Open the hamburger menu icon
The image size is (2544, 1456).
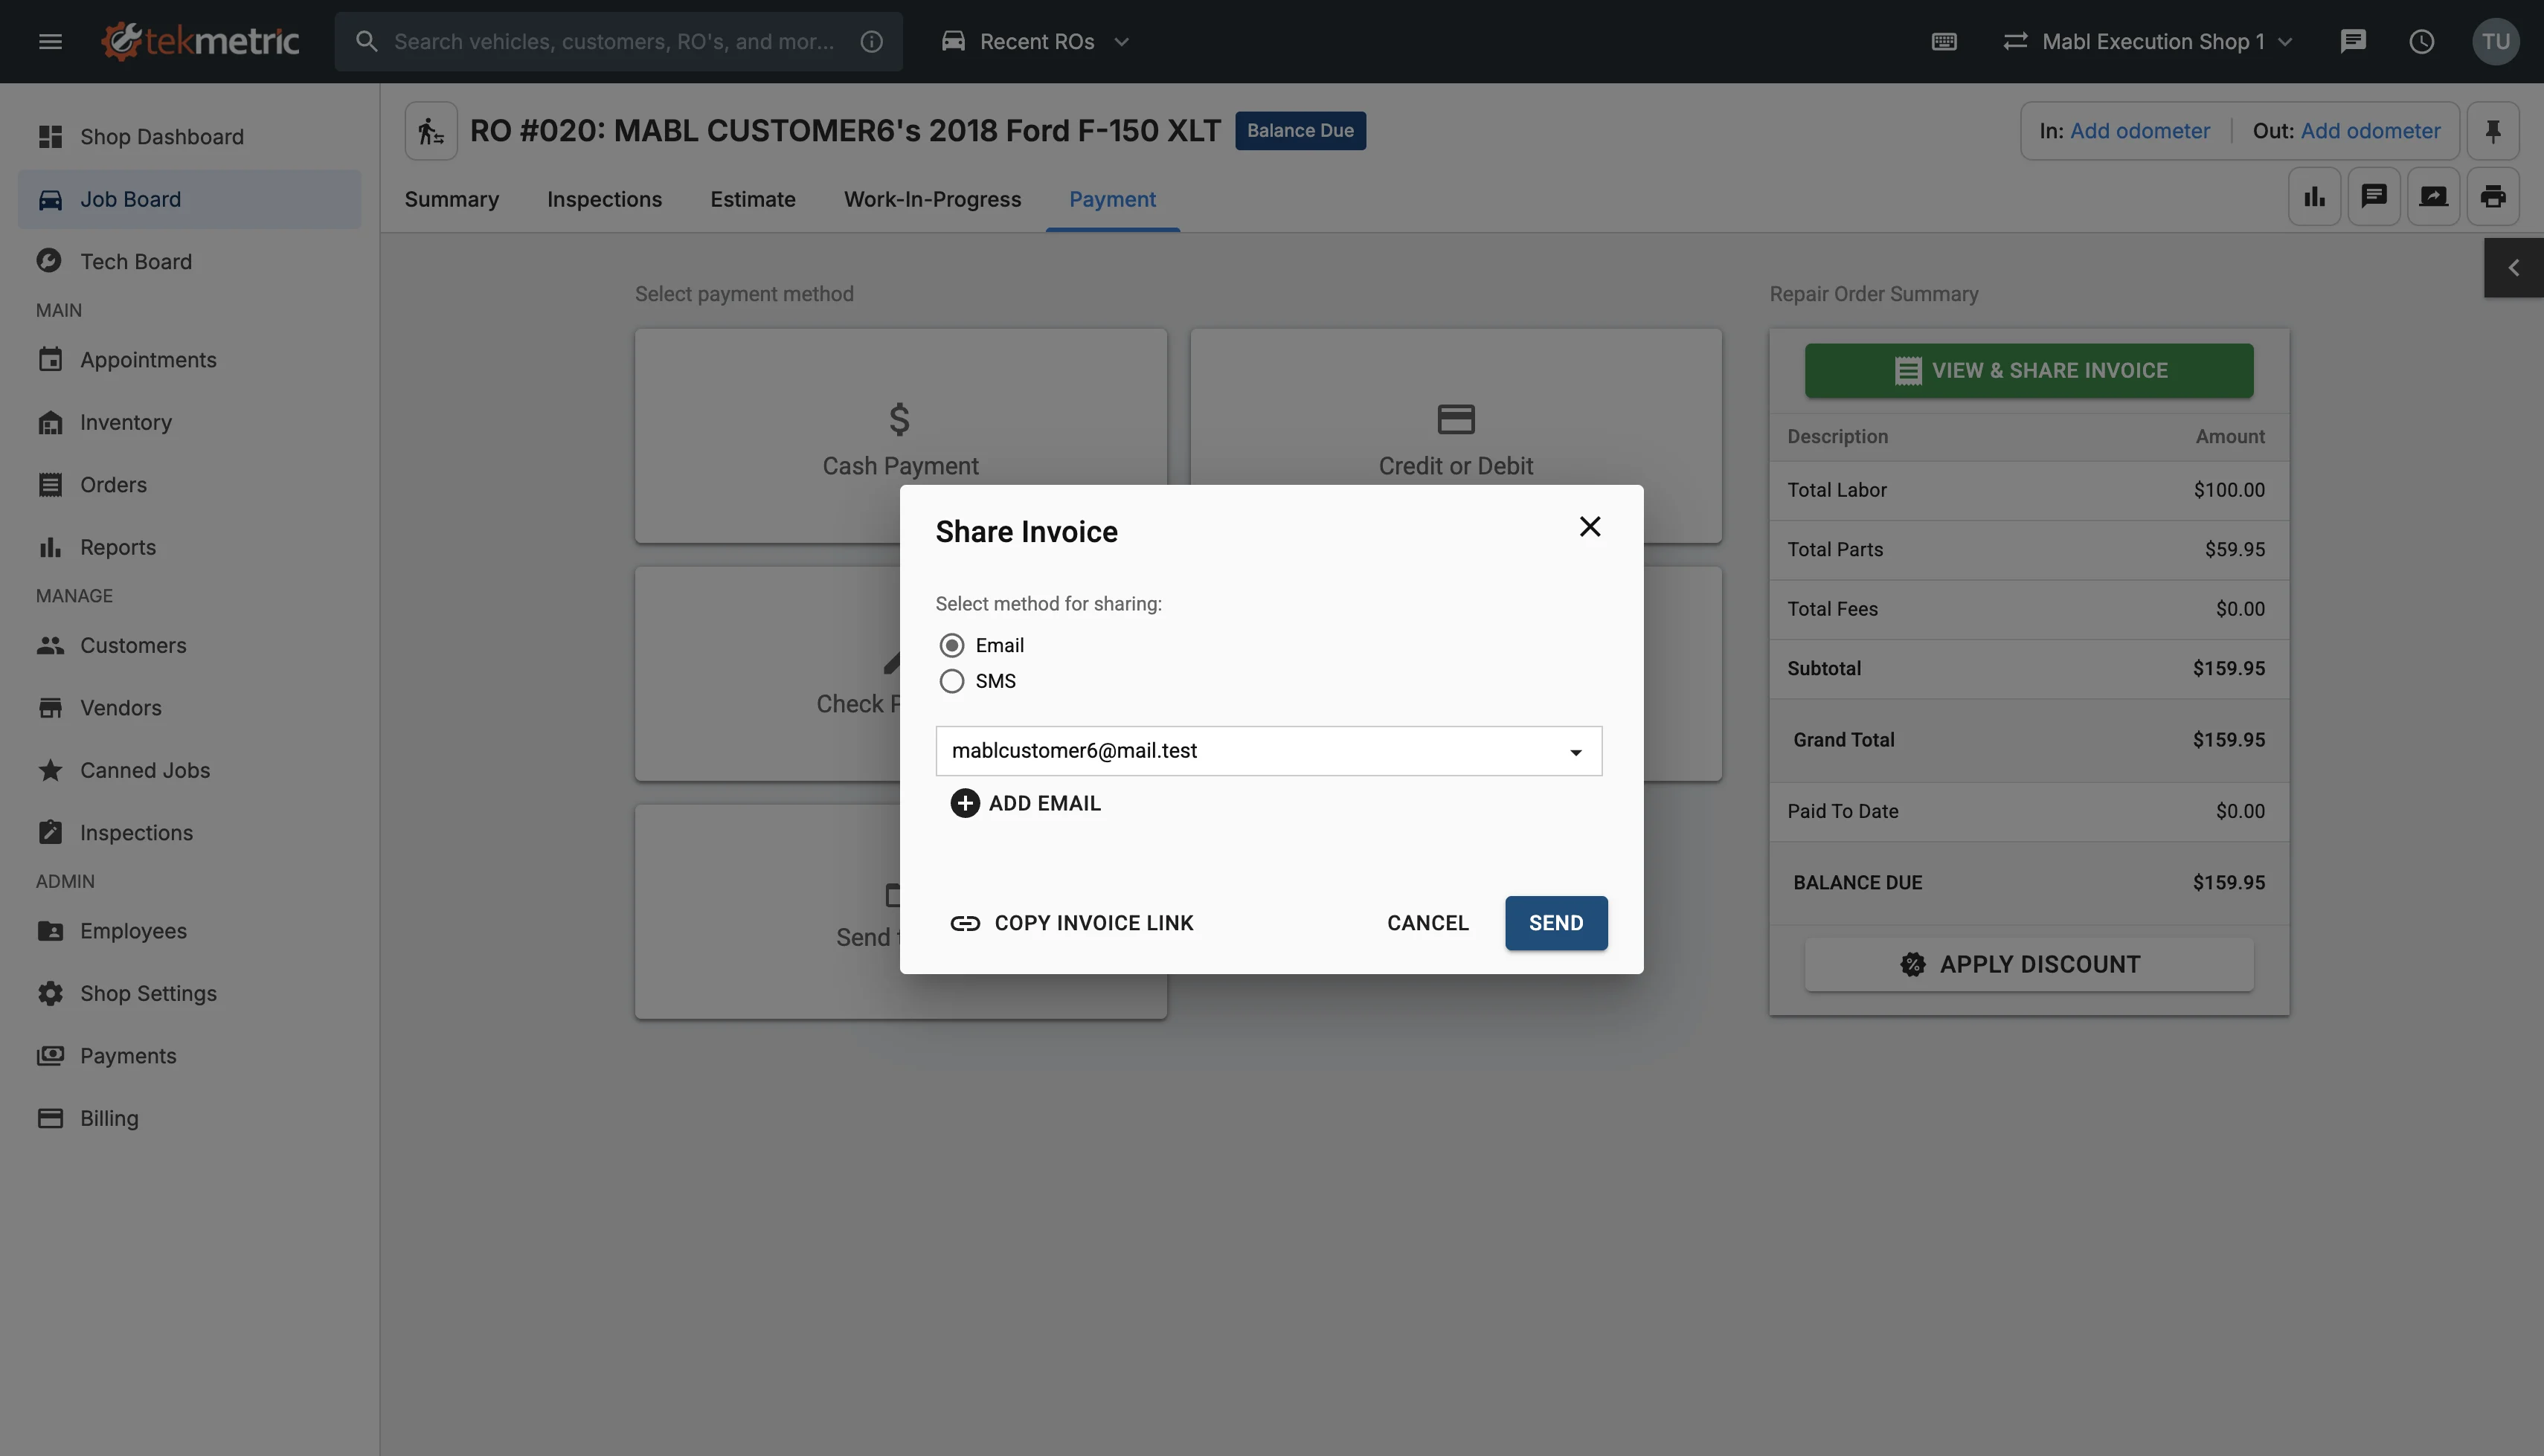(50, 42)
